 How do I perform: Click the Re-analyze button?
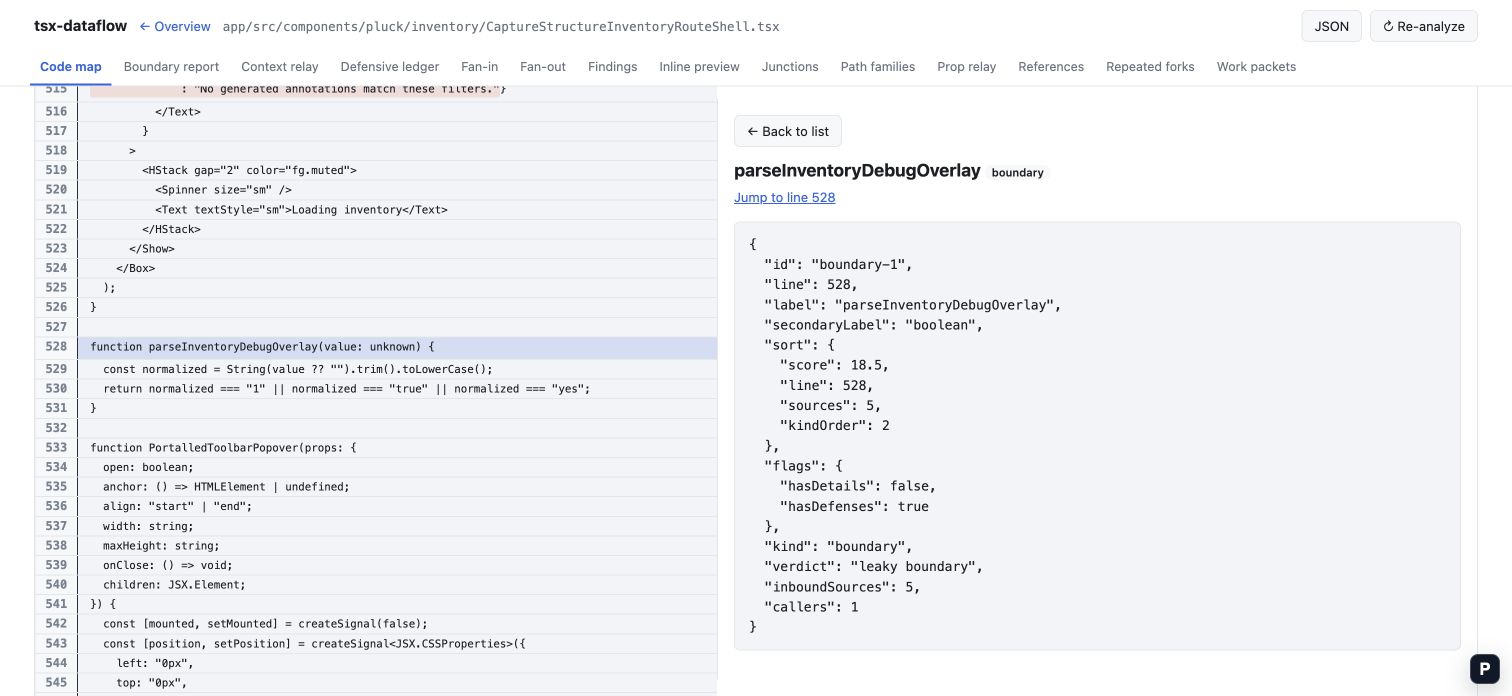[1423, 26]
